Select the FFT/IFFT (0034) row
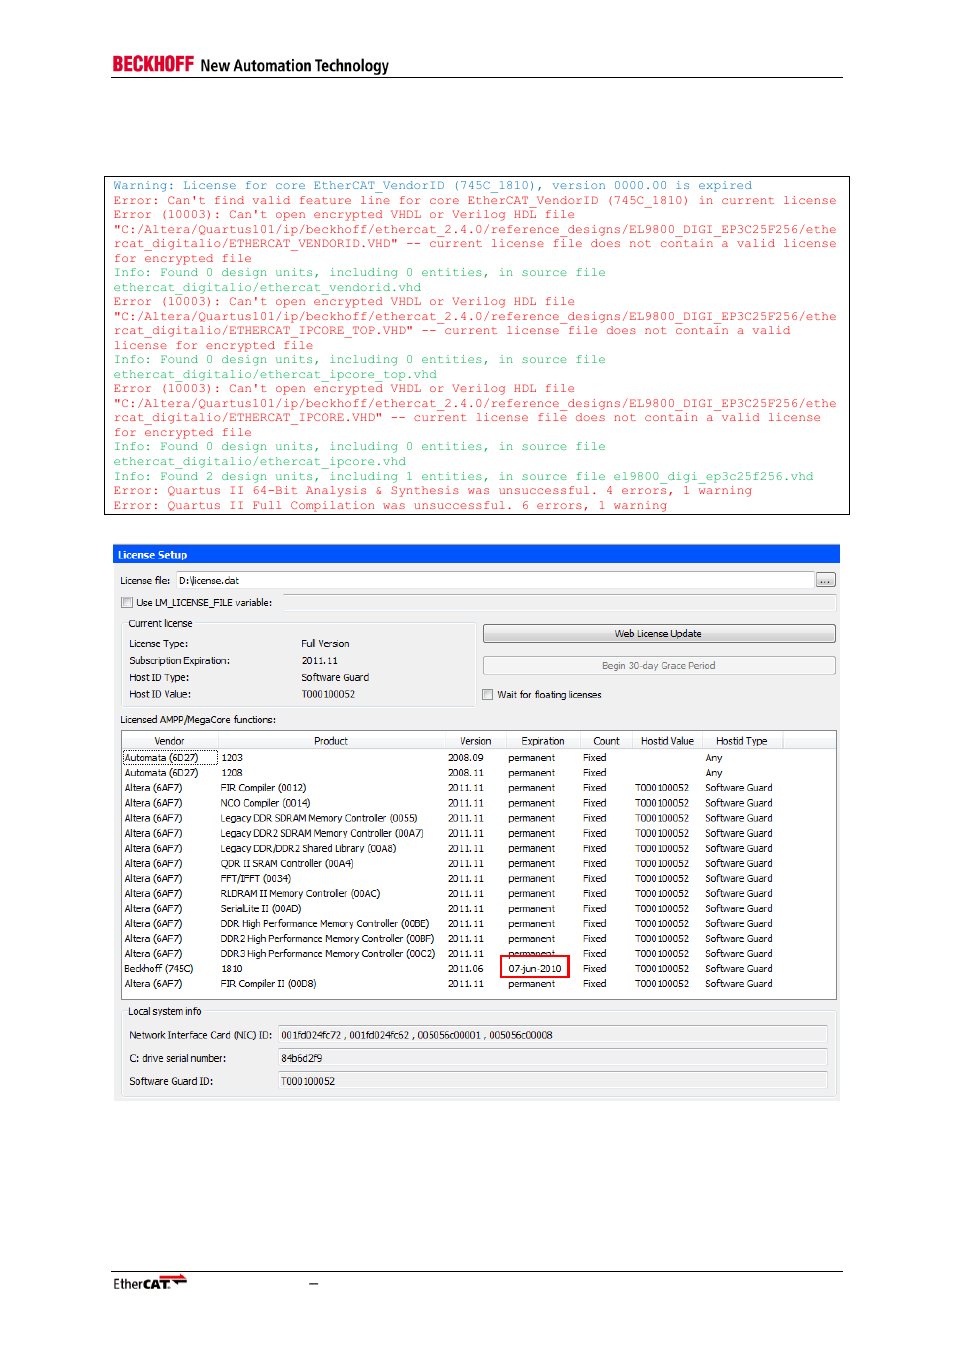 478,879
